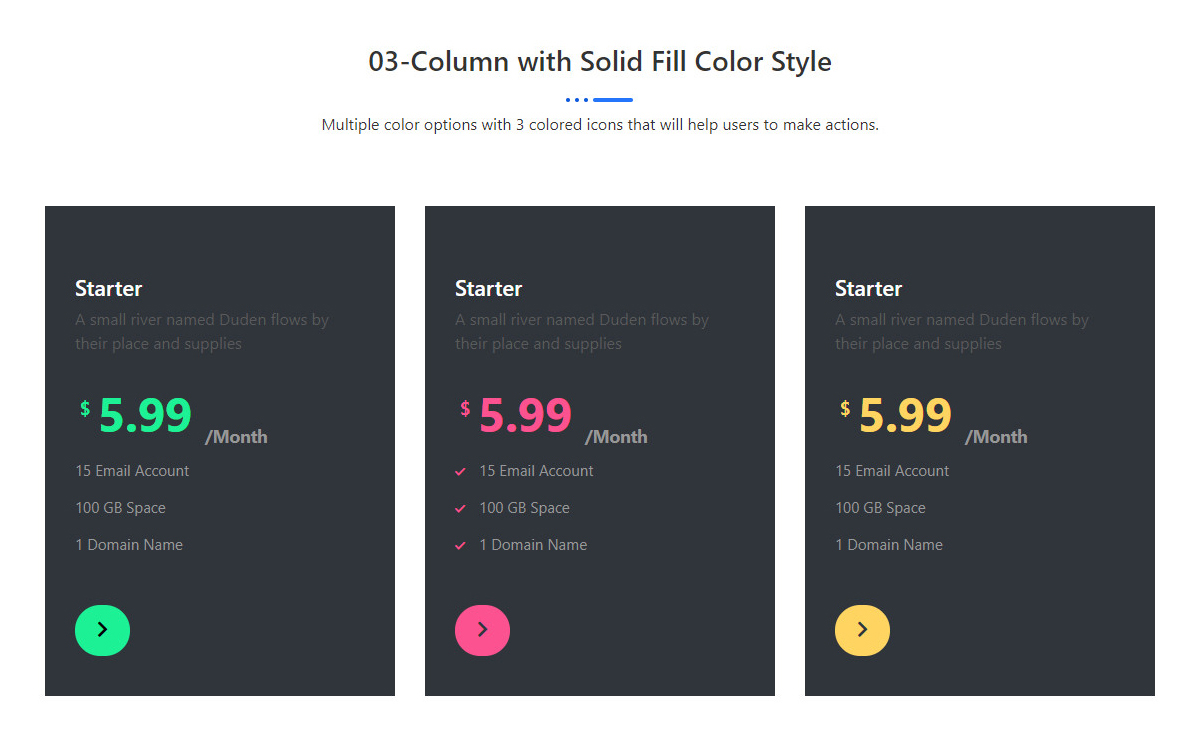Click 1 Domain Name in the green card

(x=129, y=545)
